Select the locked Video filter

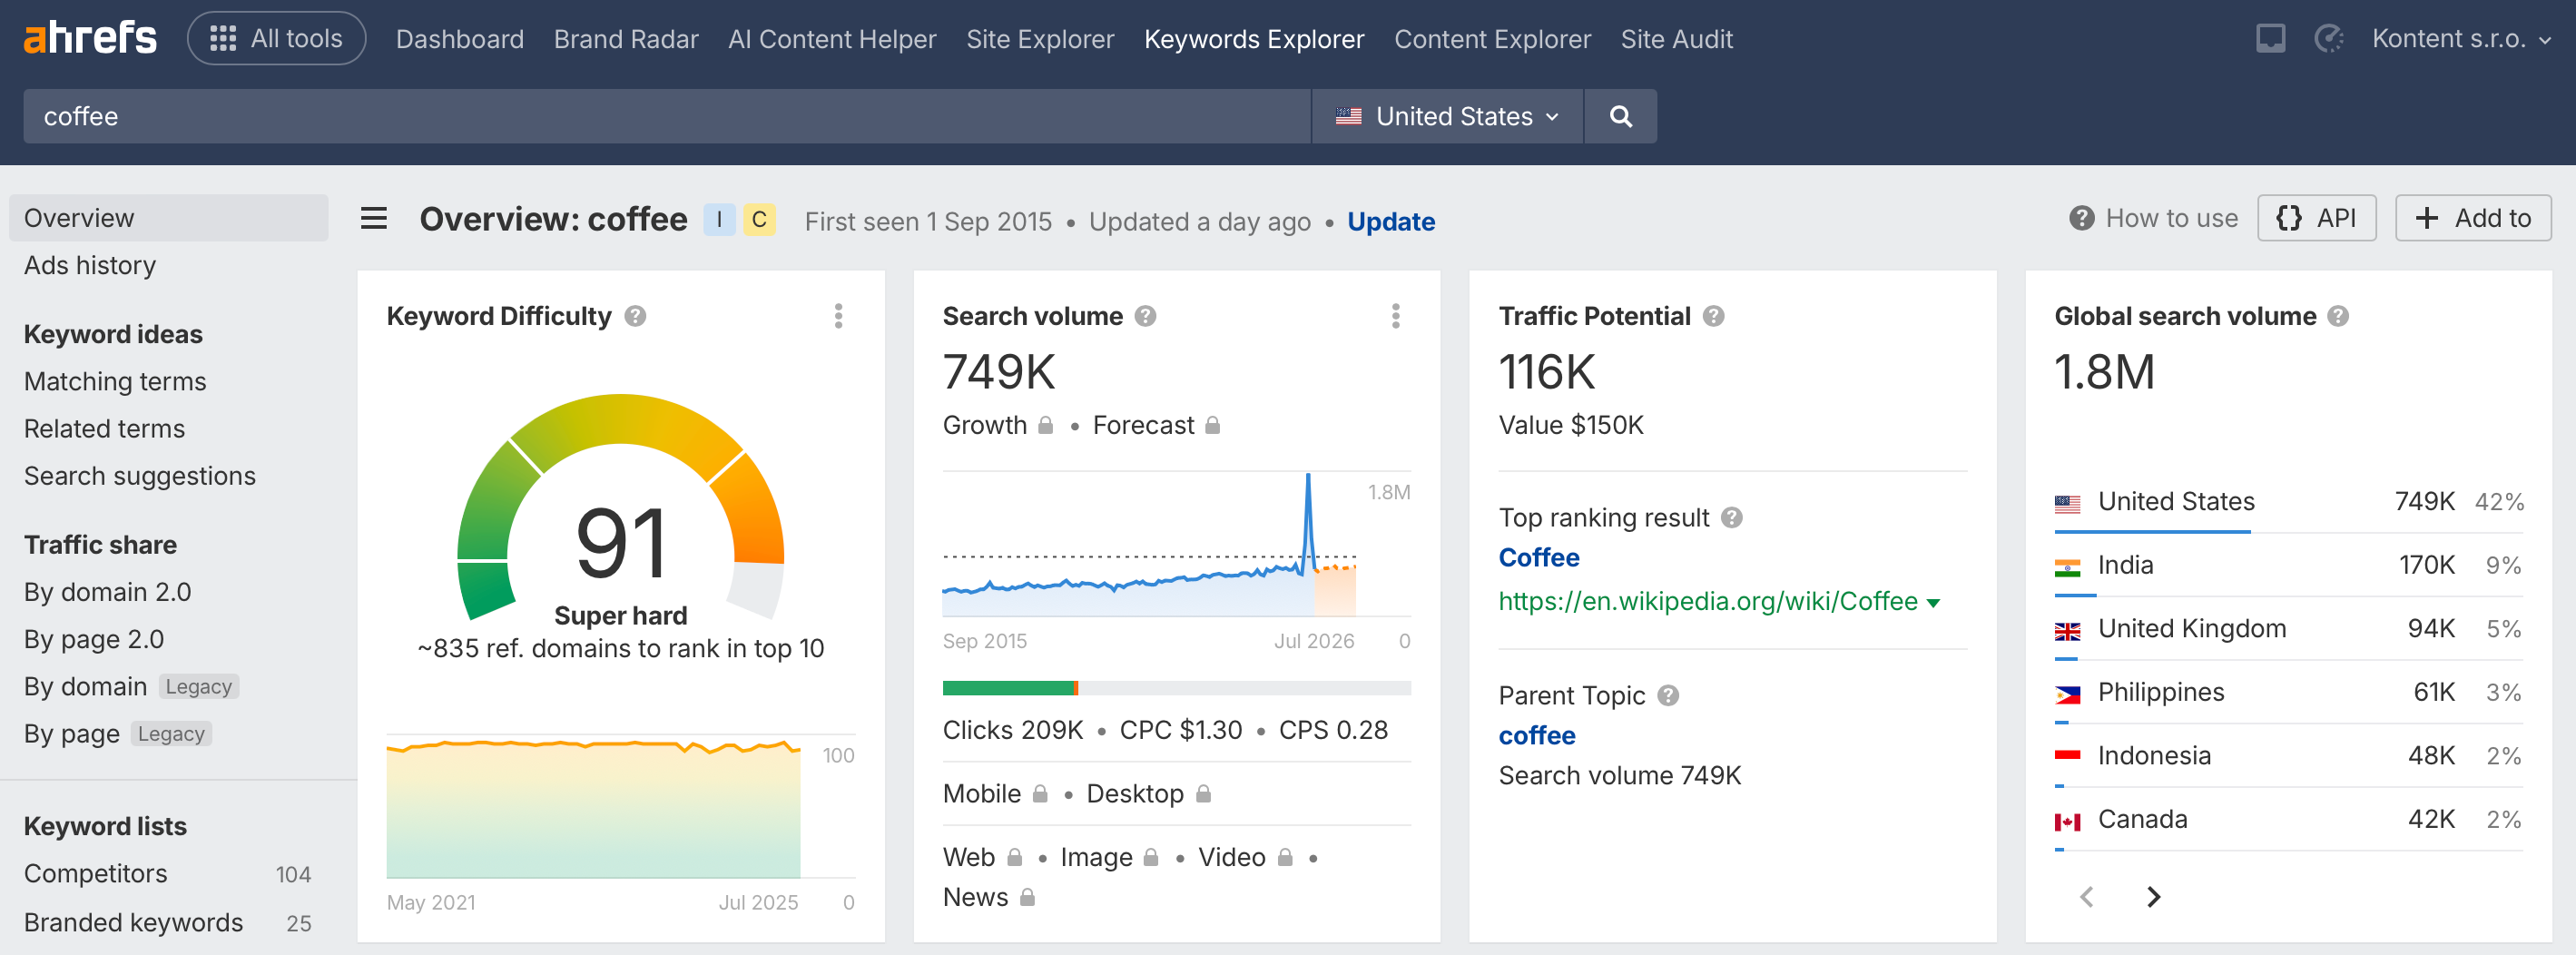coord(1246,857)
